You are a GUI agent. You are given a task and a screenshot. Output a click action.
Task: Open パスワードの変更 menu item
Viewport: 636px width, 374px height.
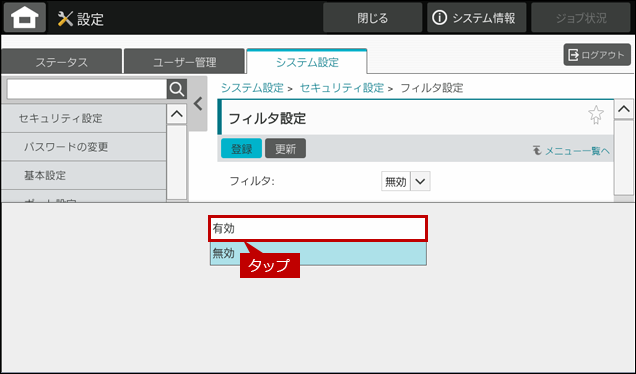click(x=84, y=146)
